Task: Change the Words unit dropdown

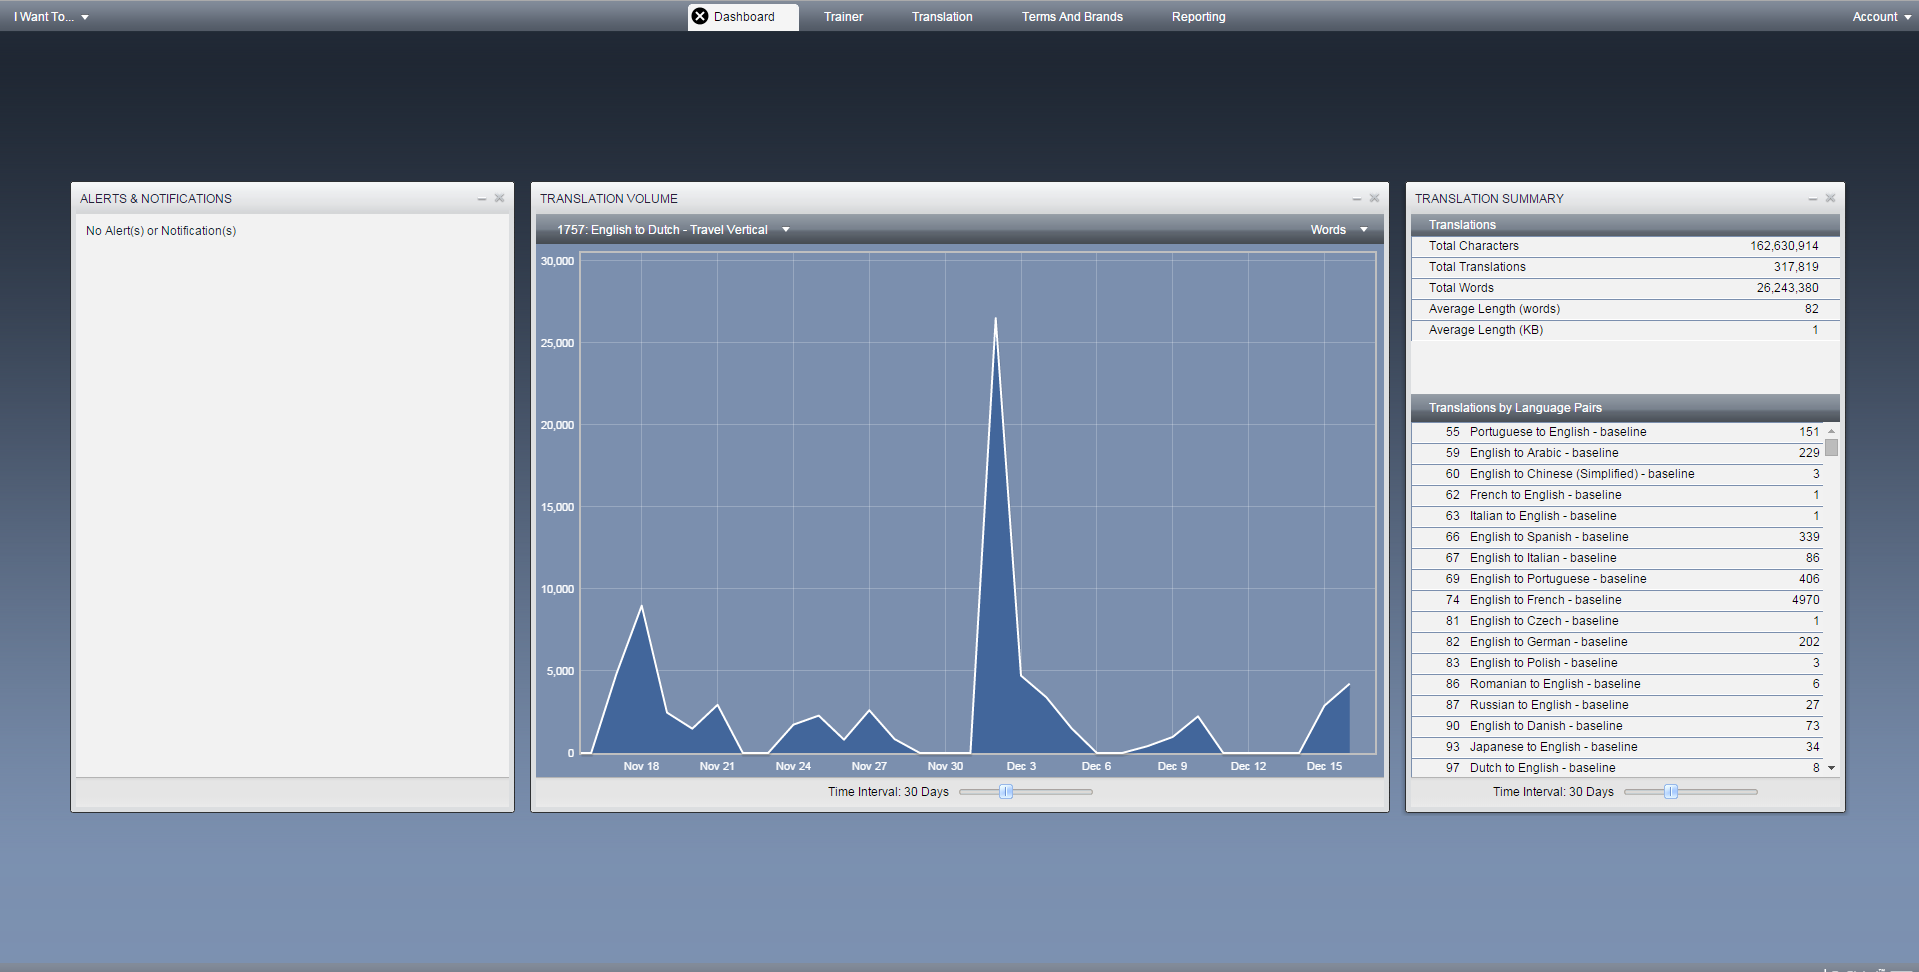Action: tap(1338, 230)
